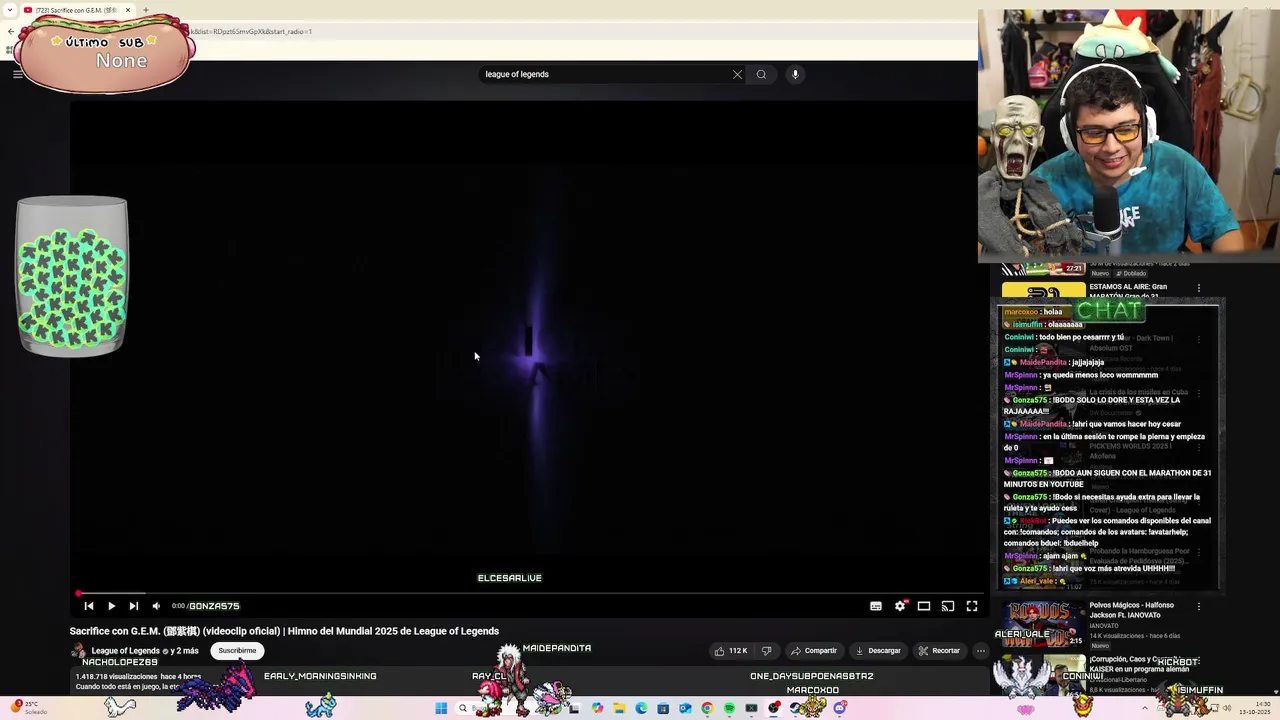This screenshot has width=1280, height=720.
Task: Switch to theater mode view
Action: click(x=924, y=606)
